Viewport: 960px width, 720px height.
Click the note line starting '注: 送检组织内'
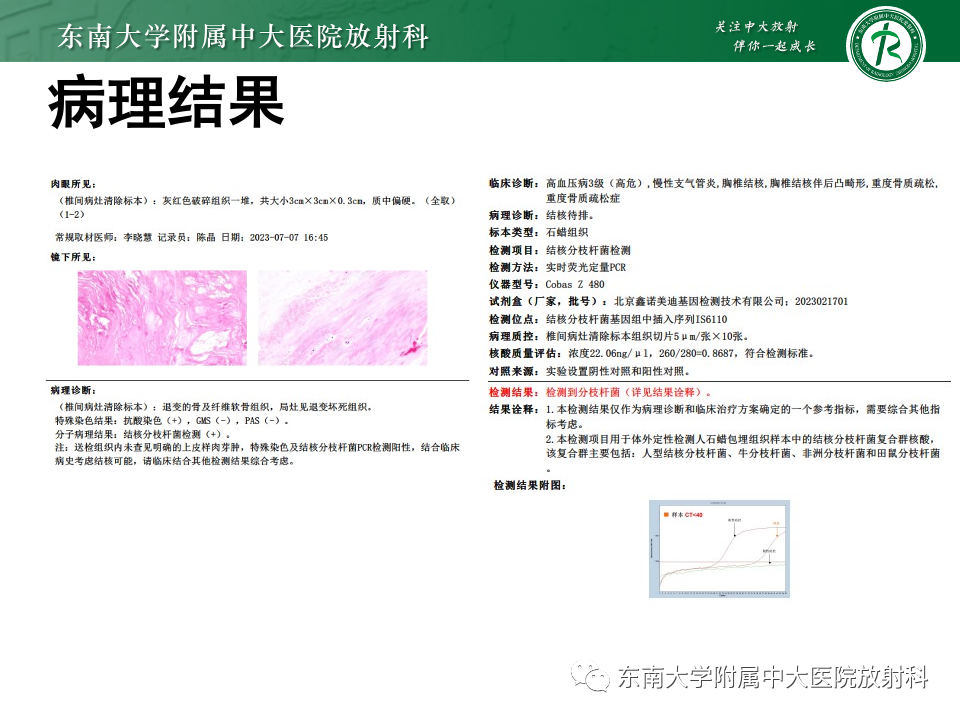click(x=257, y=448)
